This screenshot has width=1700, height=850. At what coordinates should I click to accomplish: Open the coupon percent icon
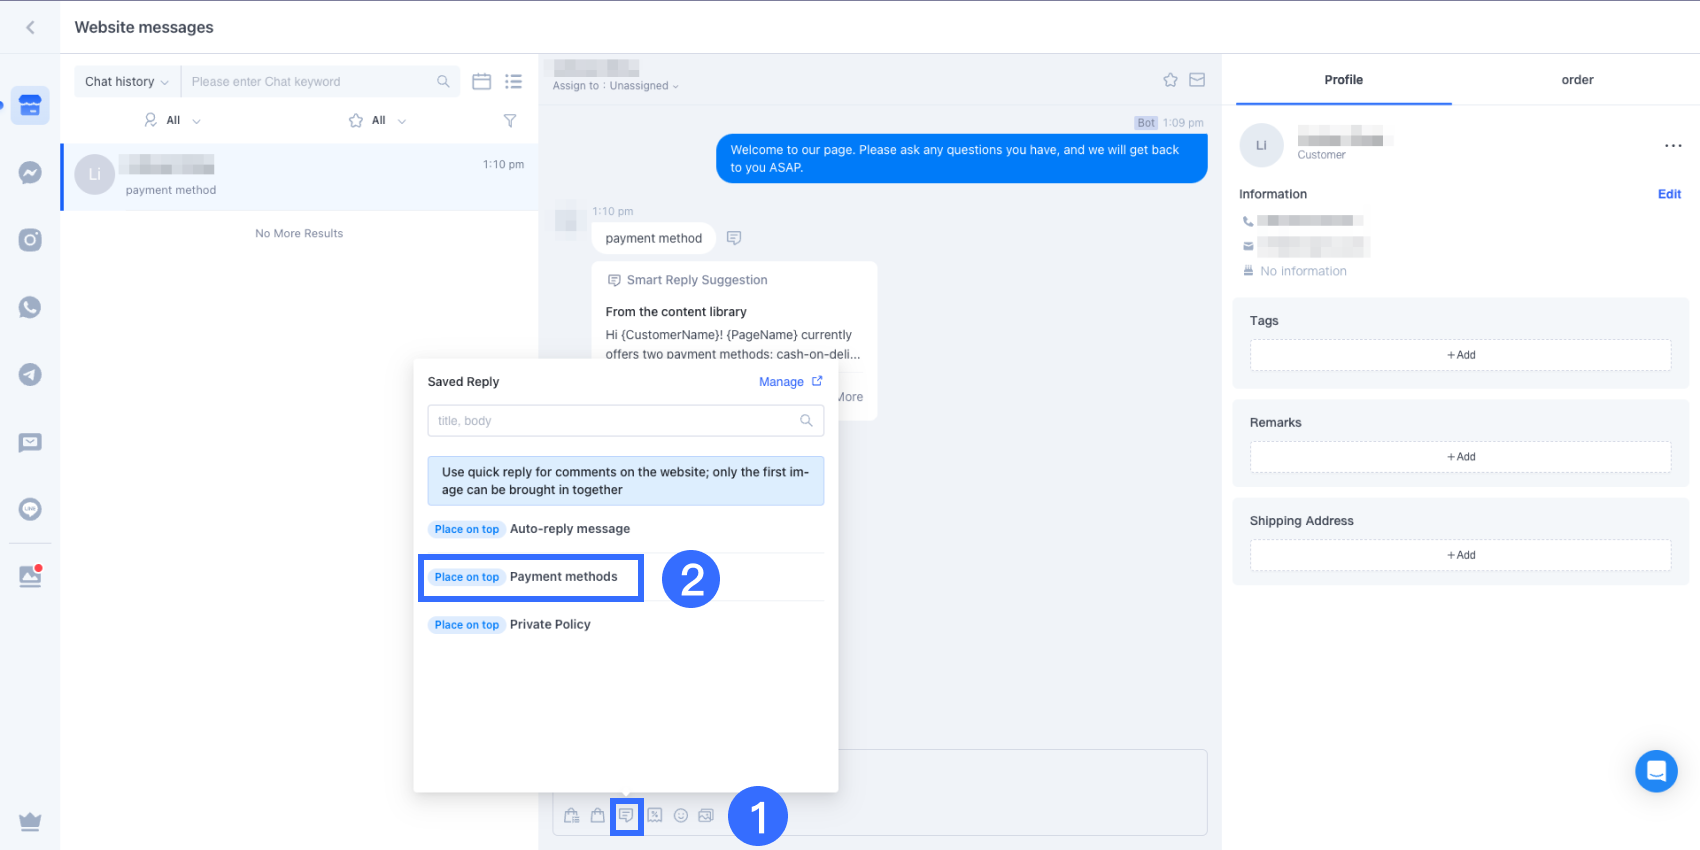tap(655, 815)
